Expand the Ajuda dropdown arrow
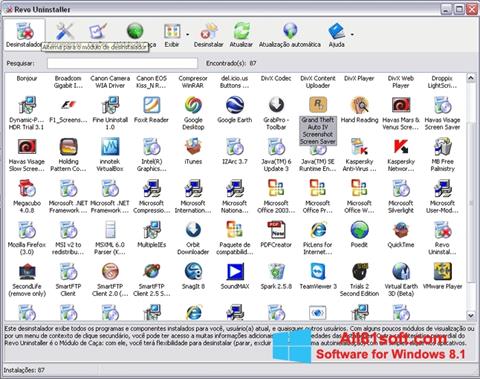This screenshot has height=379, width=480. click(x=352, y=34)
